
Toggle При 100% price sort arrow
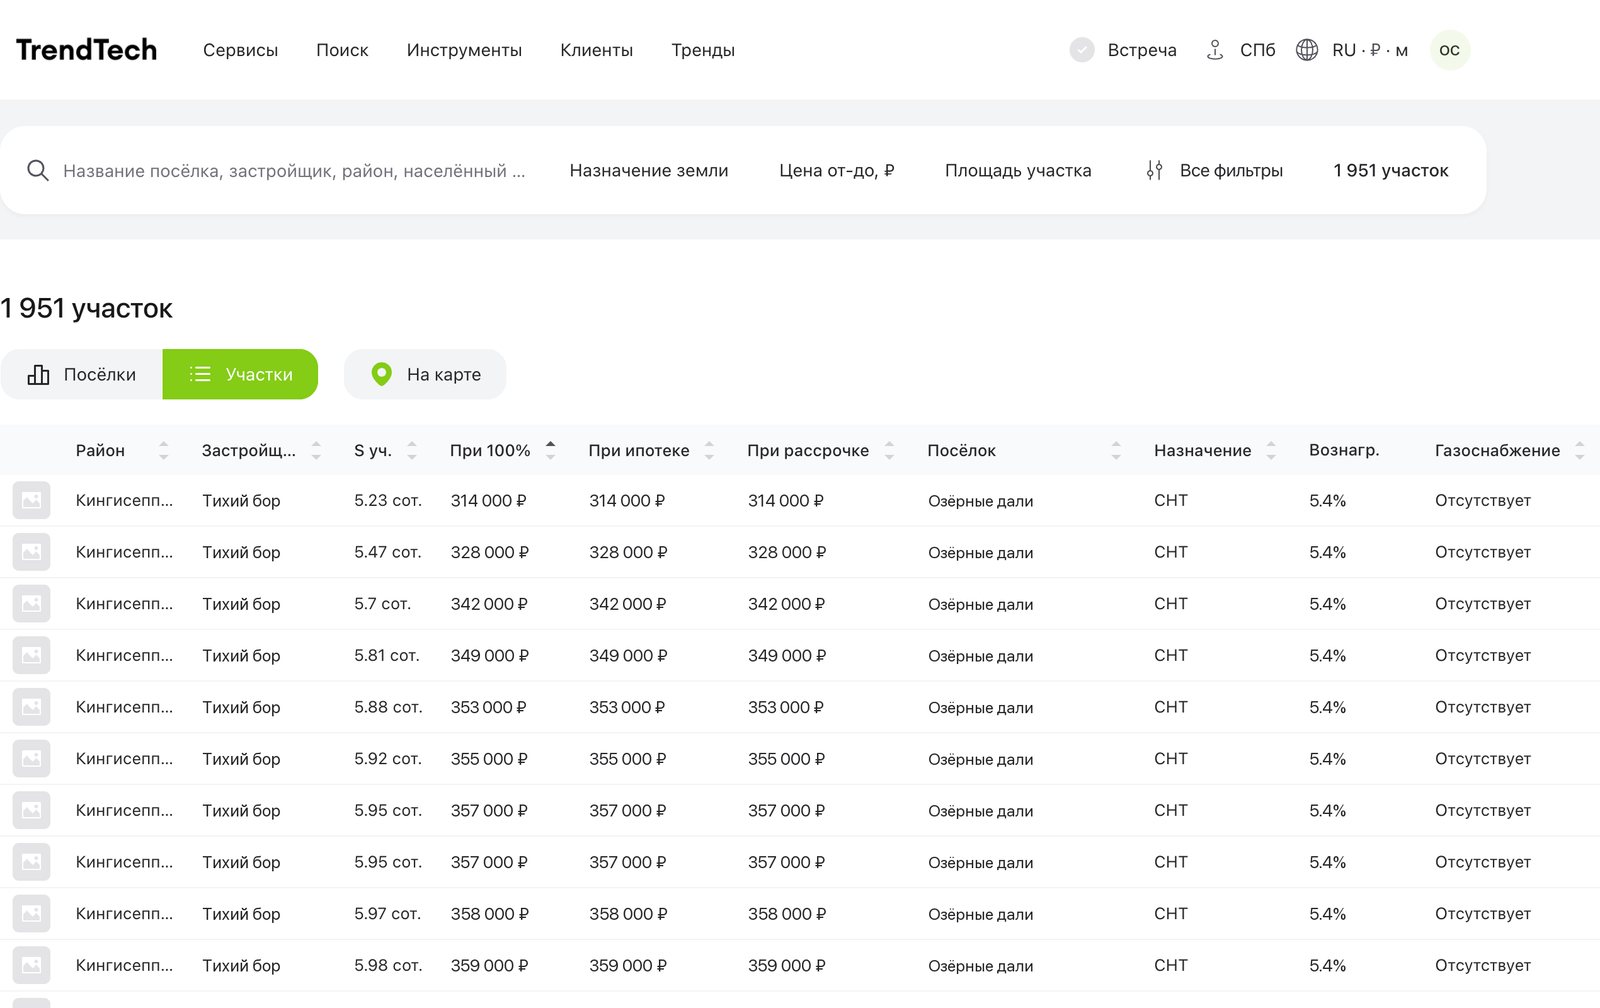pos(550,450)
